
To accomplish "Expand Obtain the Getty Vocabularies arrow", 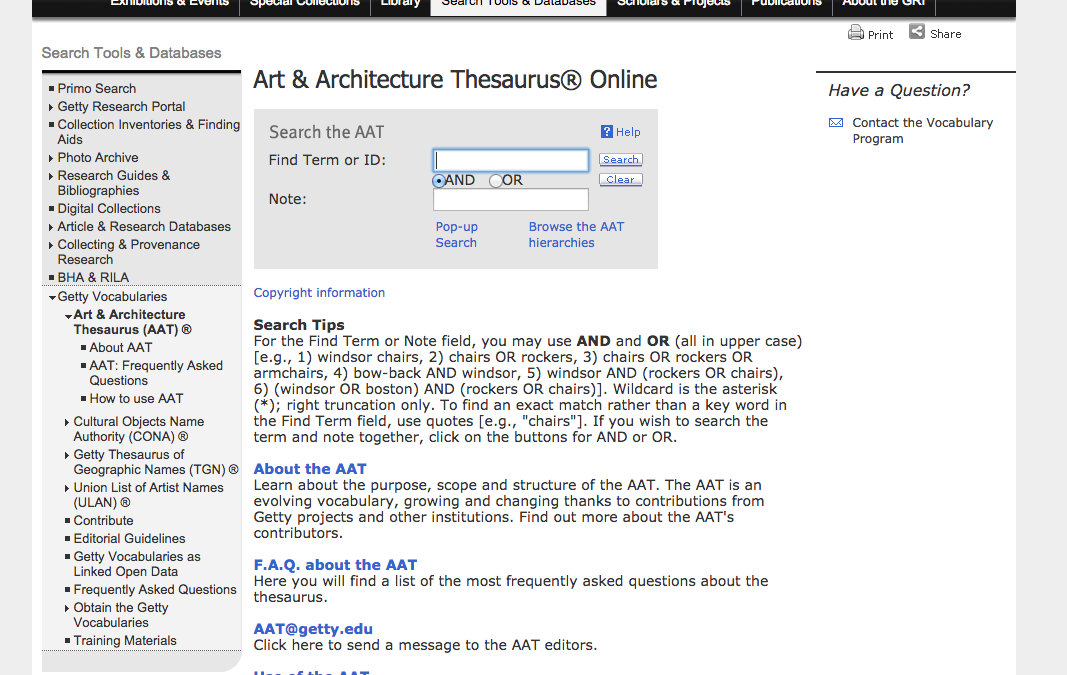I will [x=67, y=608].
